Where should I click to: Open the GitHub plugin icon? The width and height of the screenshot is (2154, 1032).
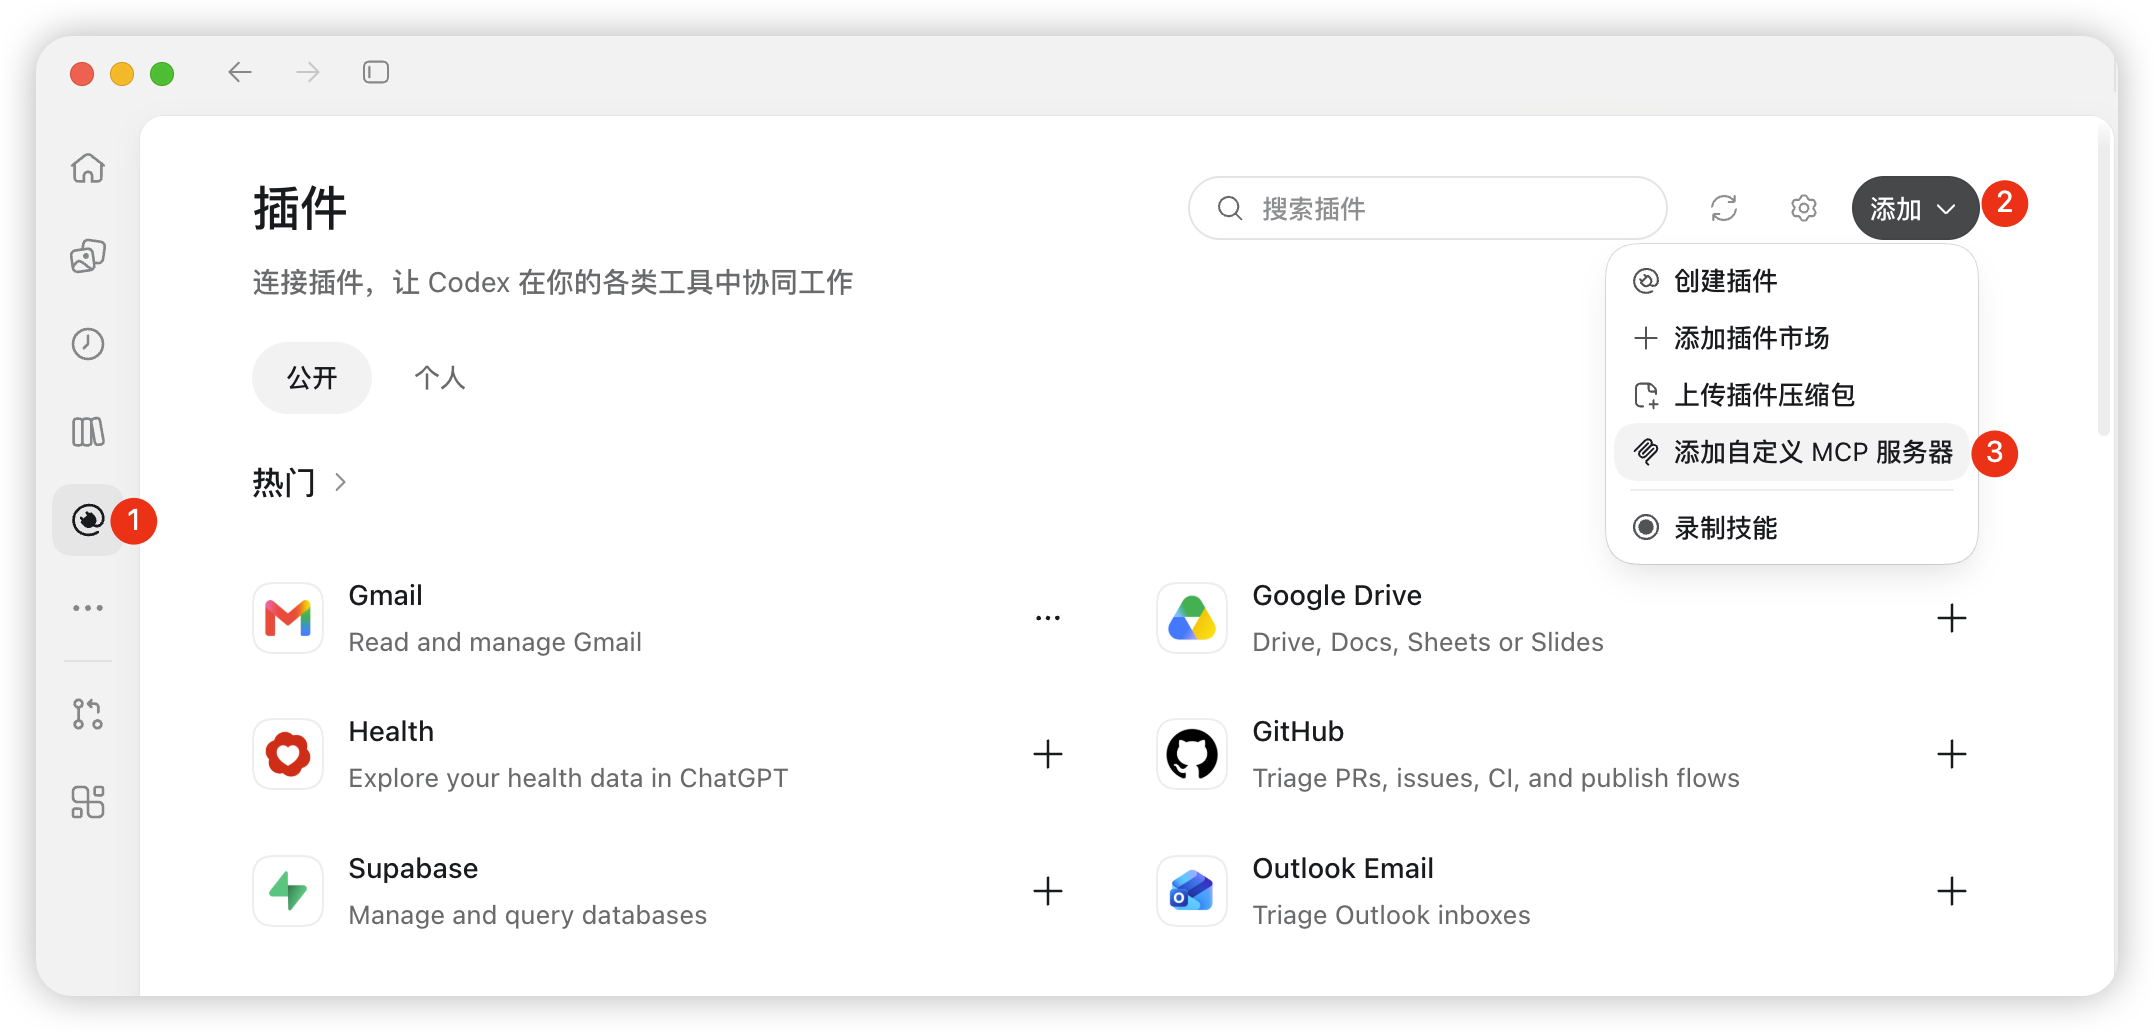click(x=1192, y=754)
